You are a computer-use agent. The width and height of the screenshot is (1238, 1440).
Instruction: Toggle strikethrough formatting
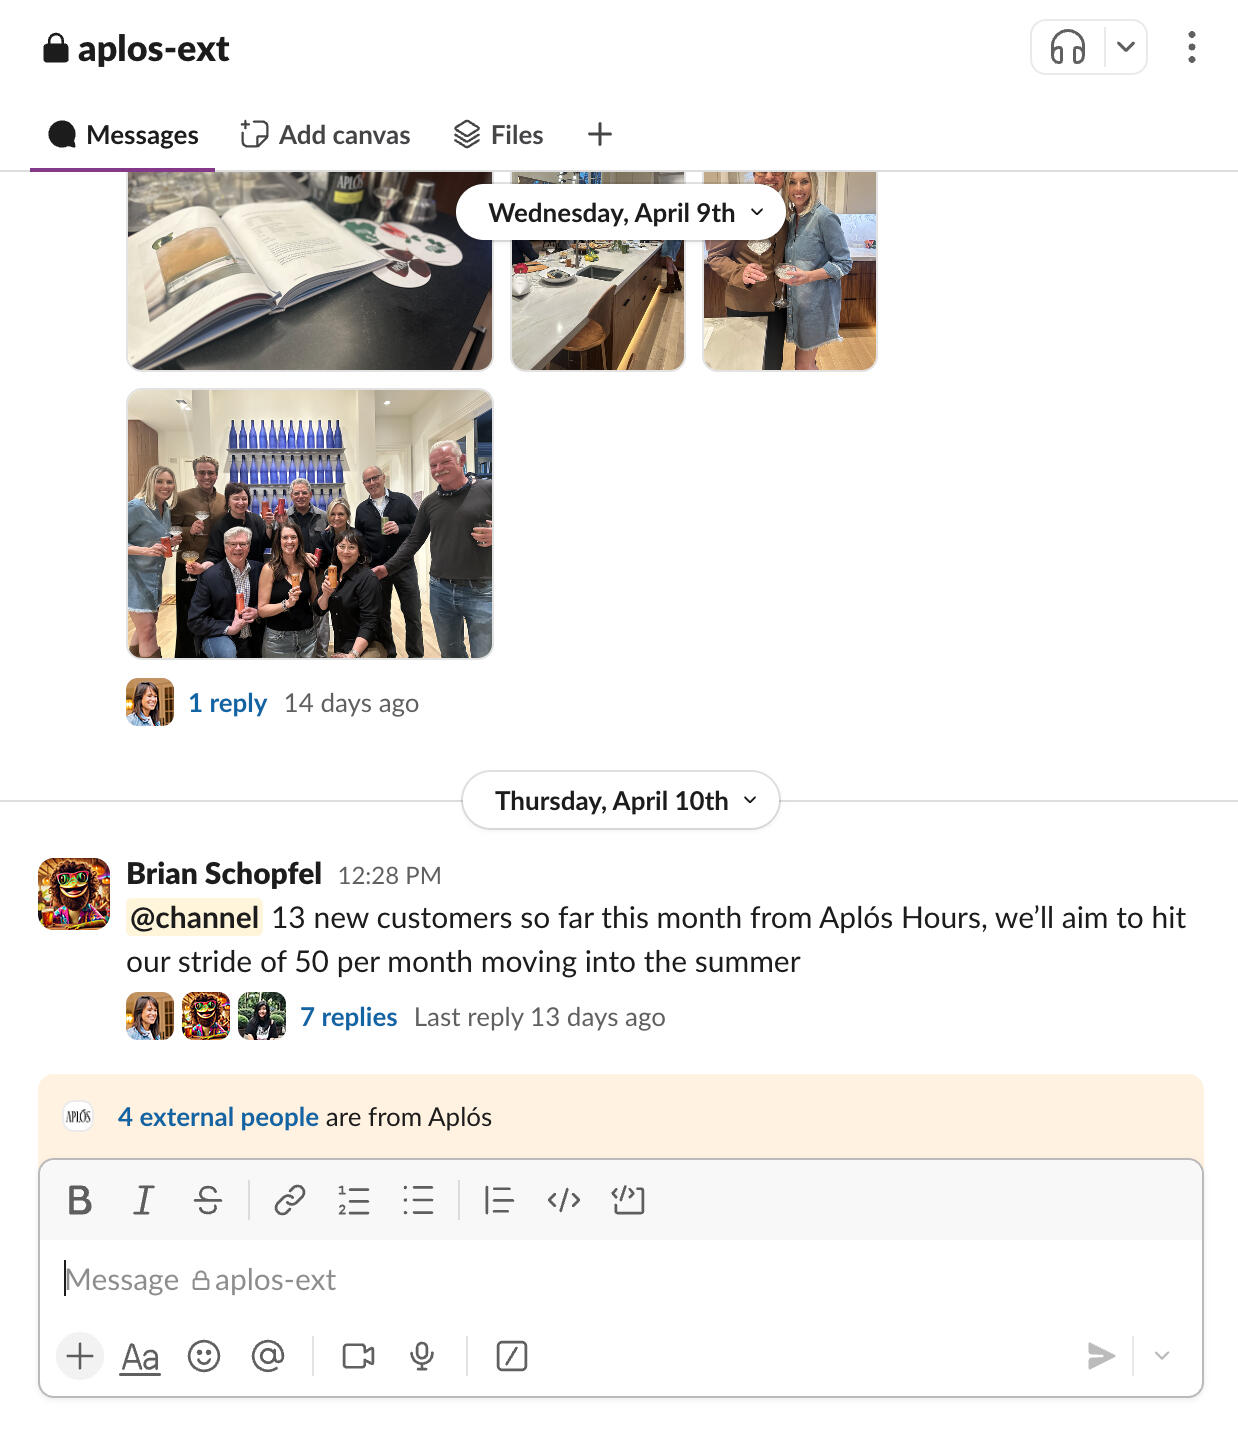208,1200
